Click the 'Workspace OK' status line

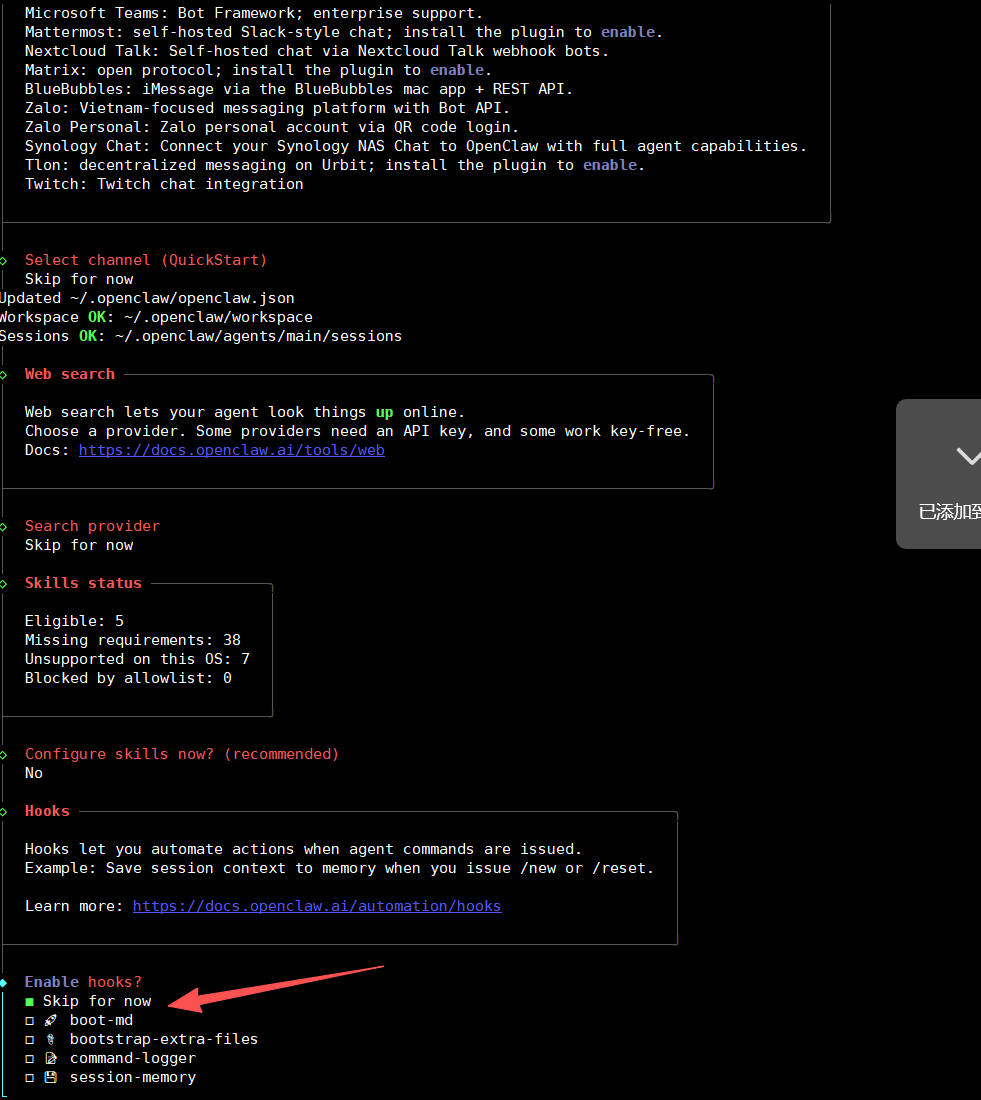coord(156,317)
